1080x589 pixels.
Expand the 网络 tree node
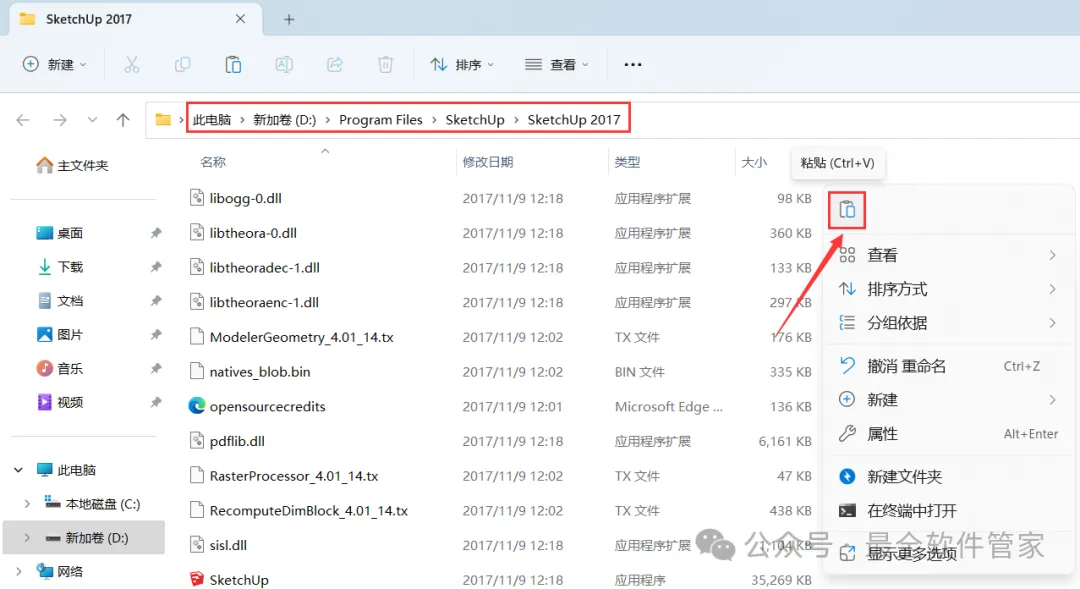click(x=18, y=572)
